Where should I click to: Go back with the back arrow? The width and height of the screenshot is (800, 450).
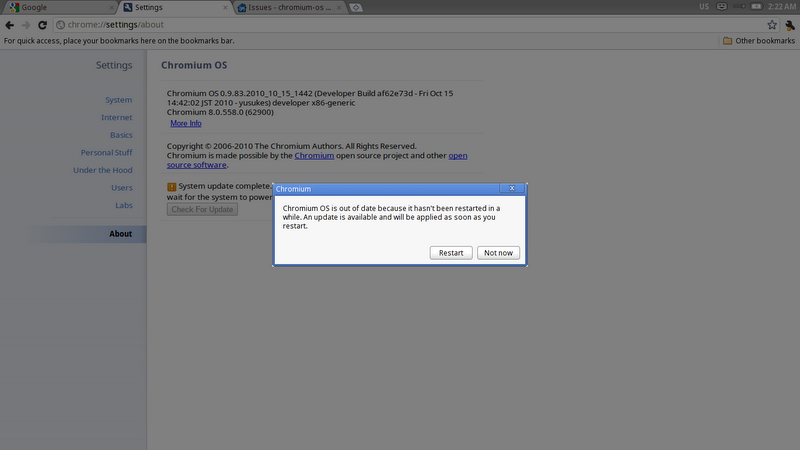pos(10,25)
